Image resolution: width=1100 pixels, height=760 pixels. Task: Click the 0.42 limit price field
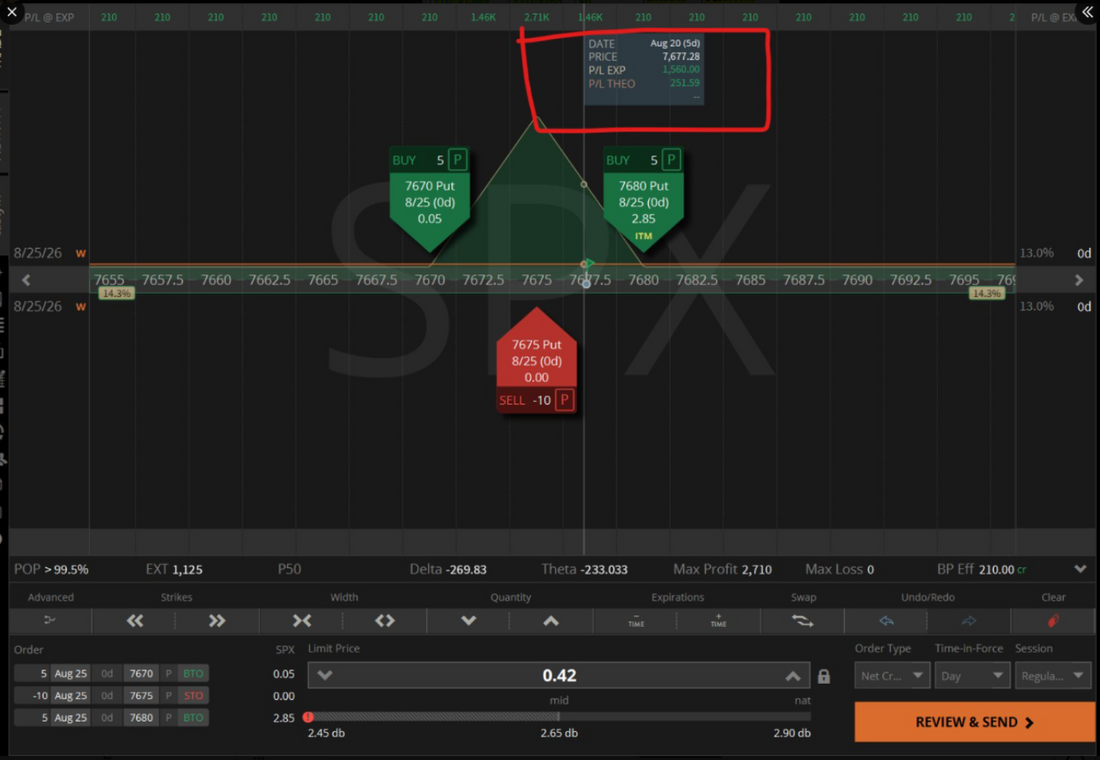pos(559,675)
